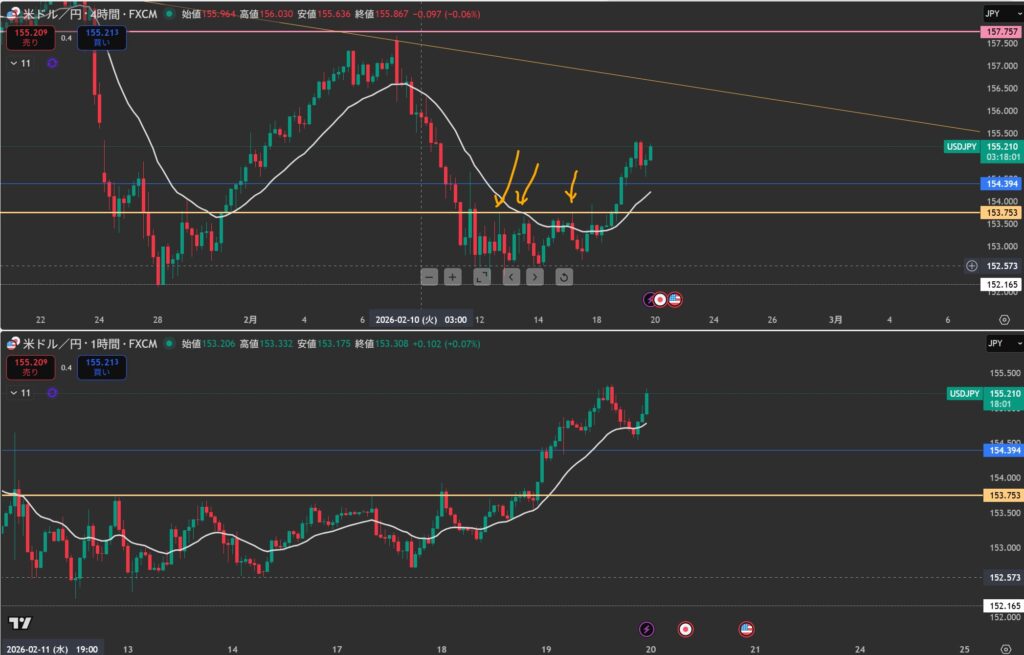
Task: Reset the 4-hour chart view
Action: coord(564,276)
